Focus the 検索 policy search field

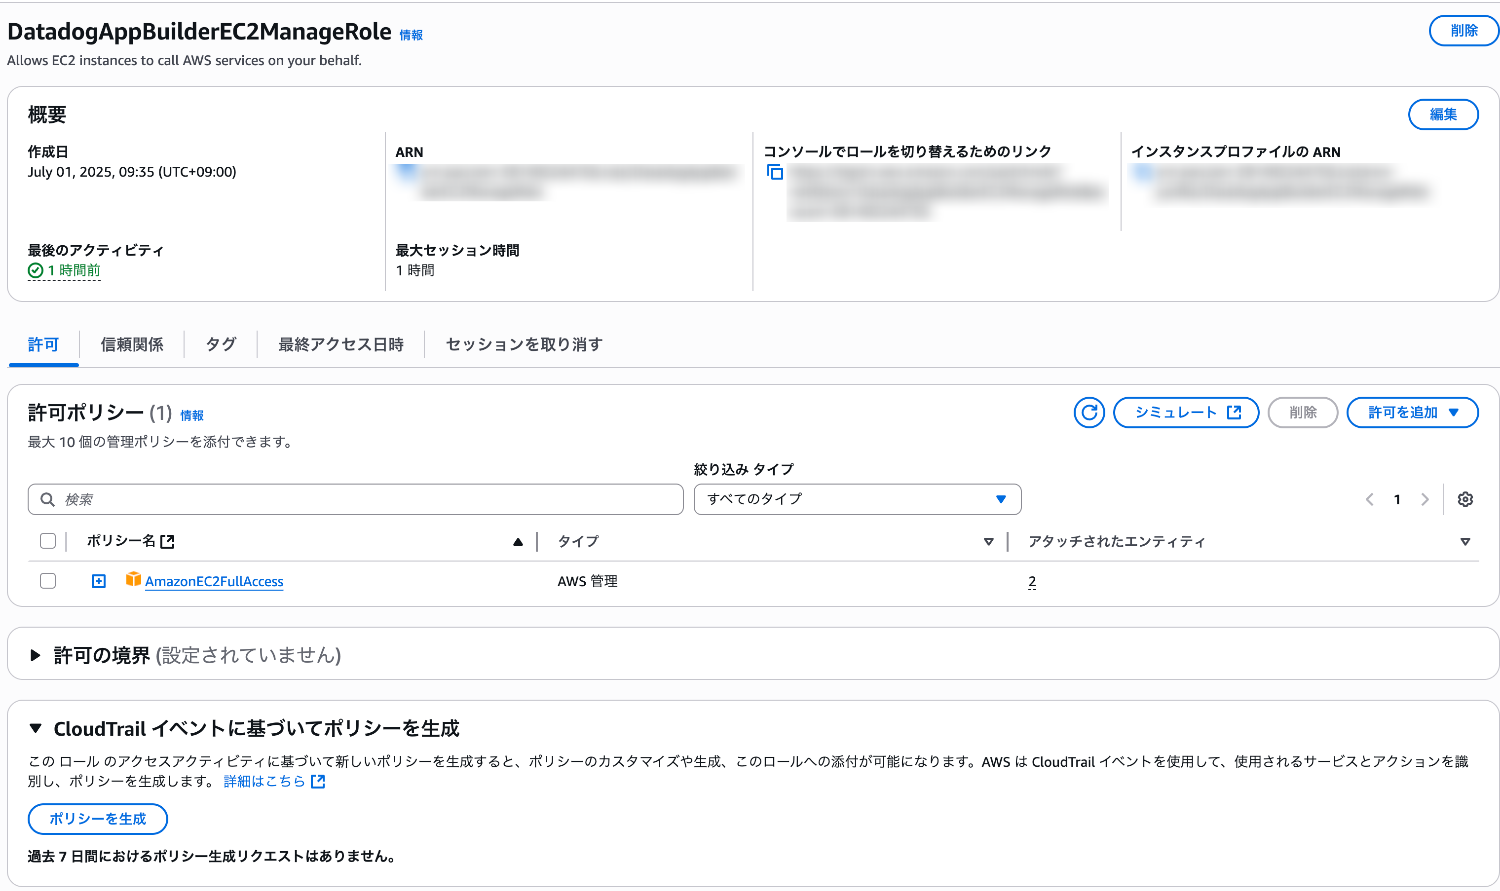coord(356,499)
